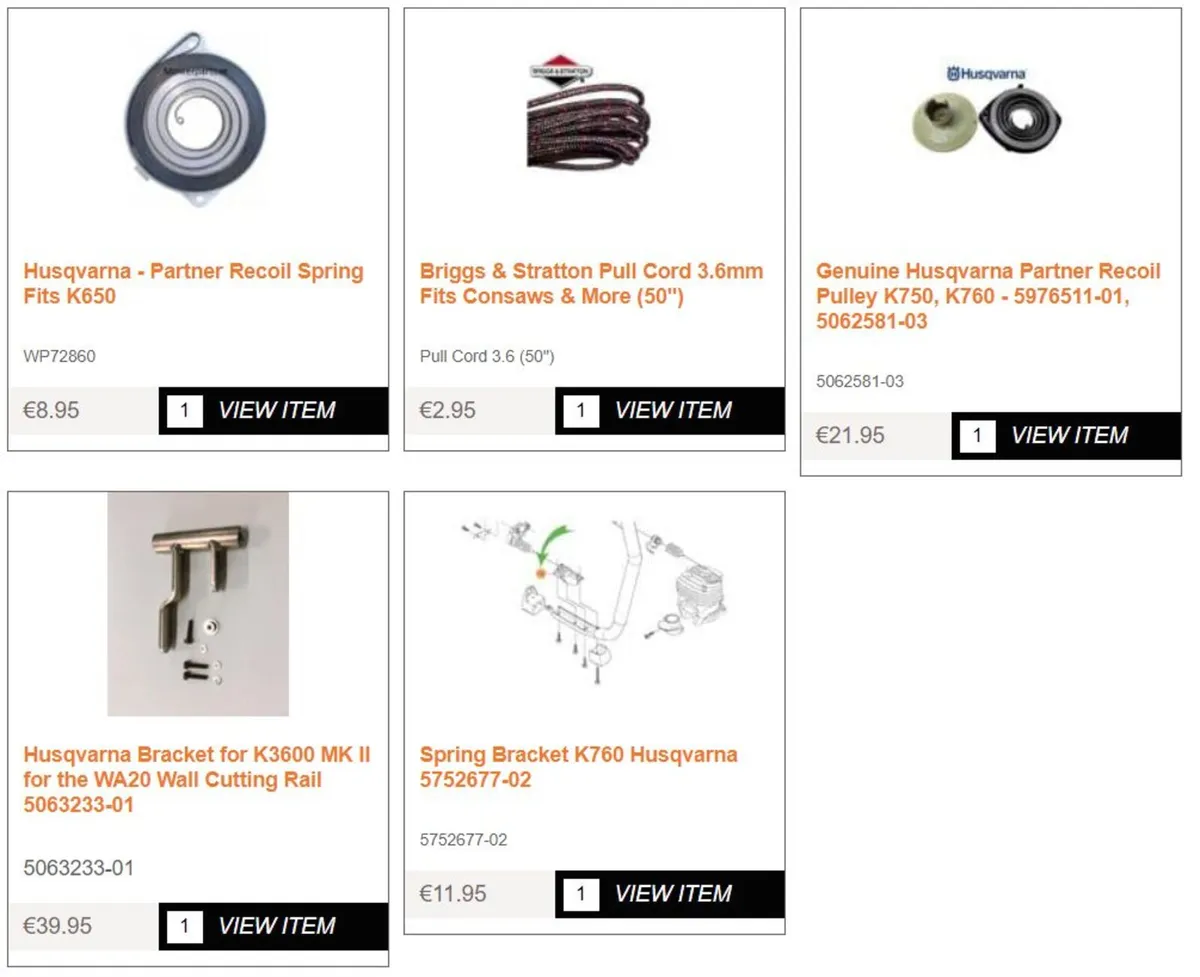Click VIEW ITEM for the €2.95 pull cord
The height and width of the screenshot is (977, 1200).
(x=673, y=410)
